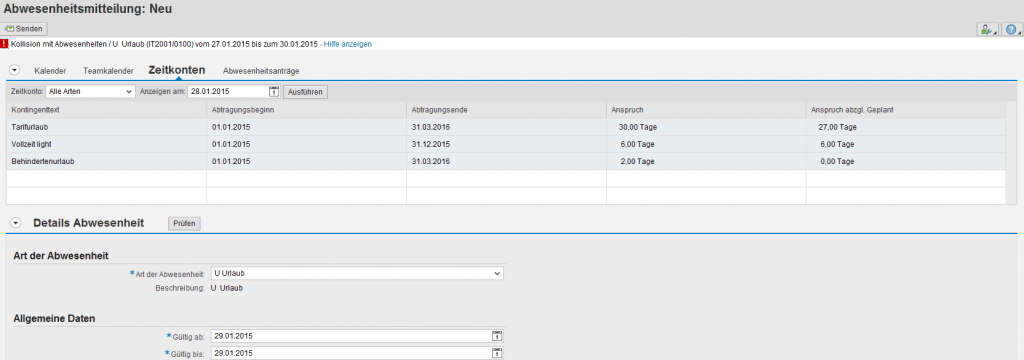Screen dimensions: 1024x360
Task: Click the 30,00 Tage Anspruch cell
Action: (706, 127)
